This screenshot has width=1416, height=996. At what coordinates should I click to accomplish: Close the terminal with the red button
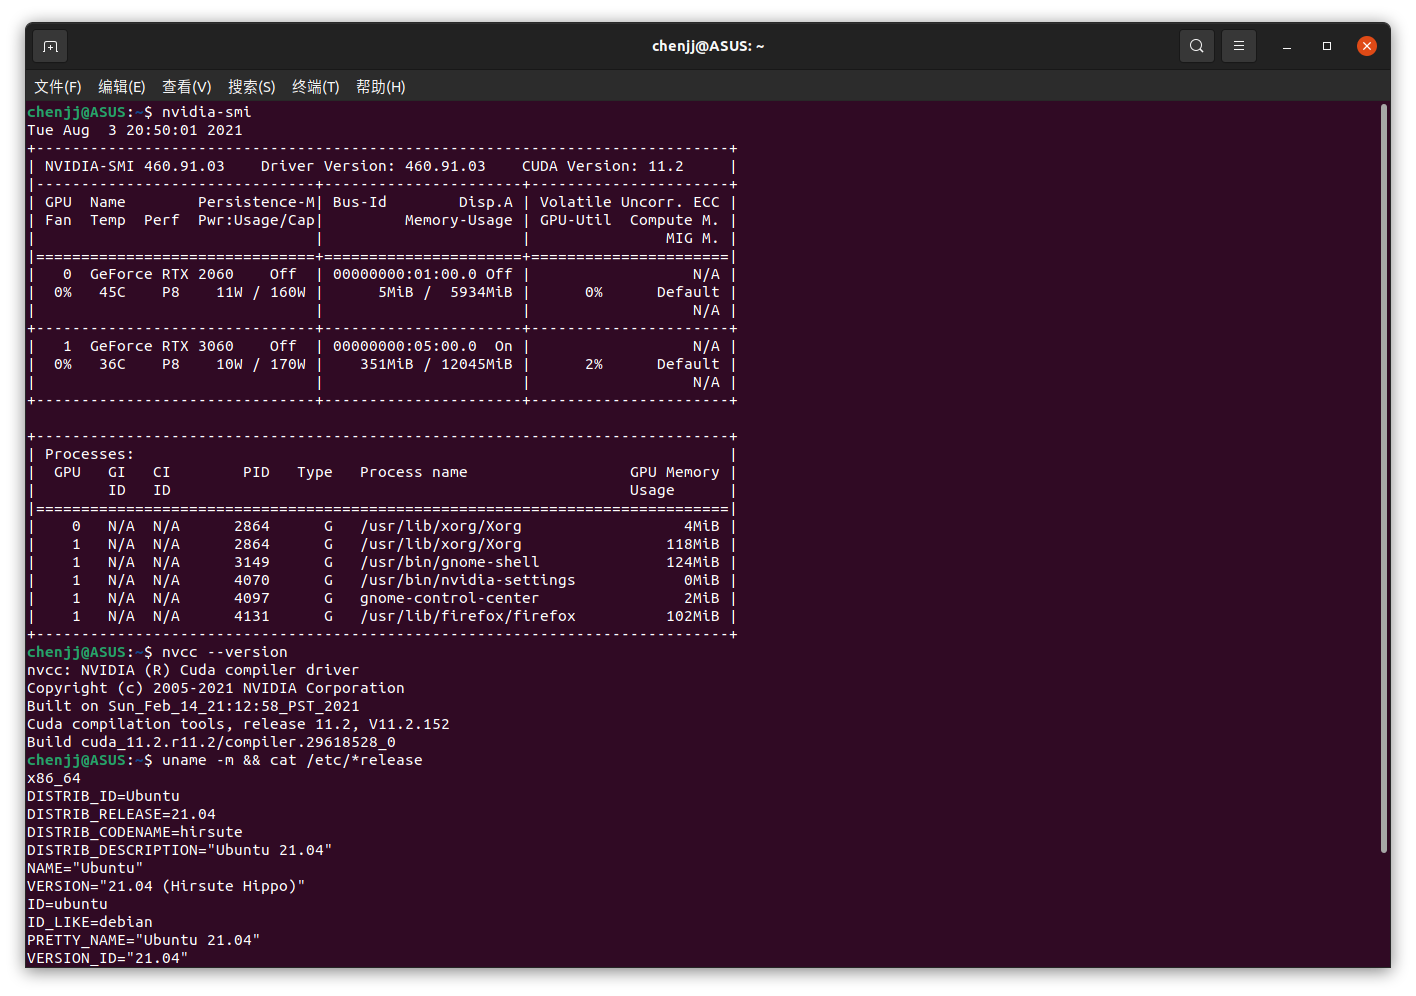point(1367,46)
